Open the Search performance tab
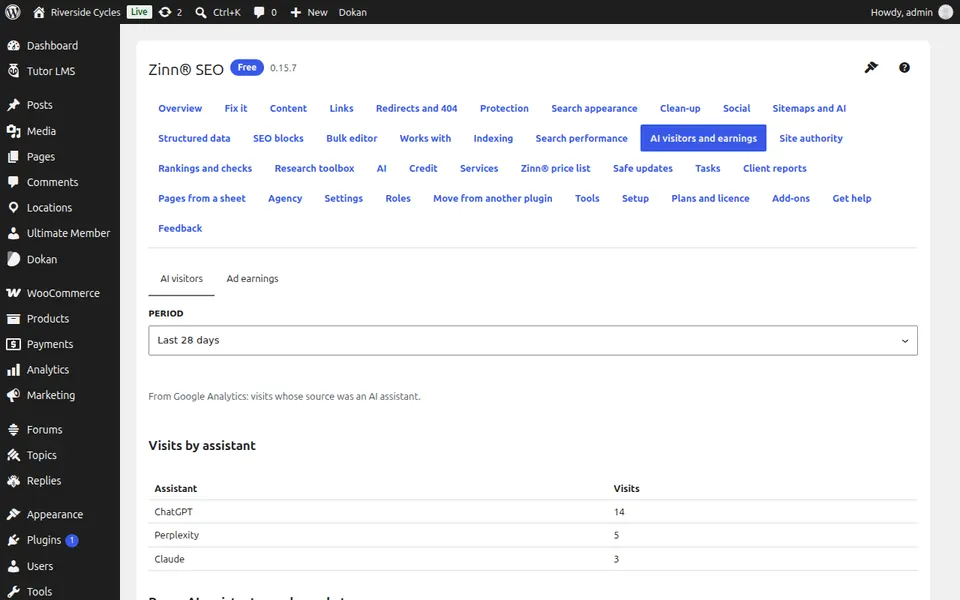The height and width of the screenshot is (600, 960). tap(581, 138)
